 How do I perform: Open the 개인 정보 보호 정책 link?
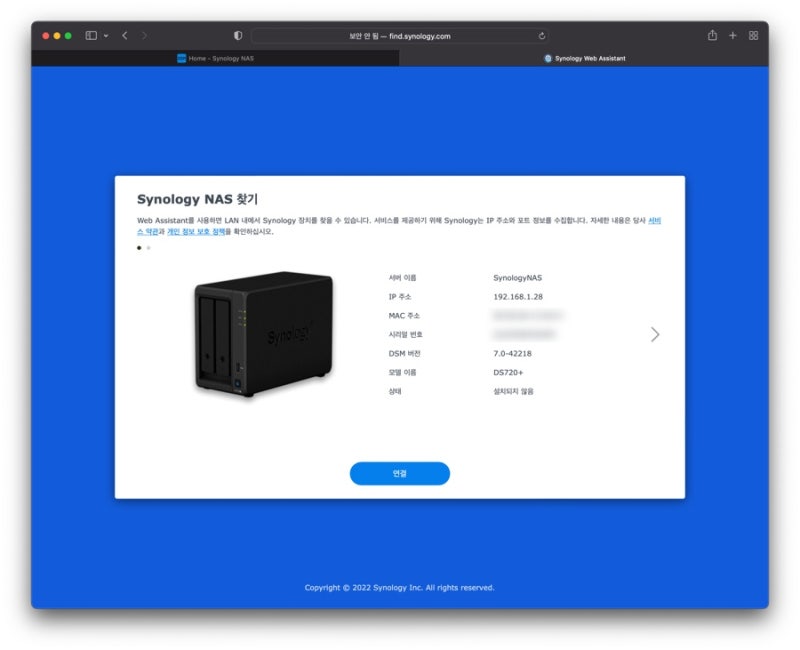[196, 231]
